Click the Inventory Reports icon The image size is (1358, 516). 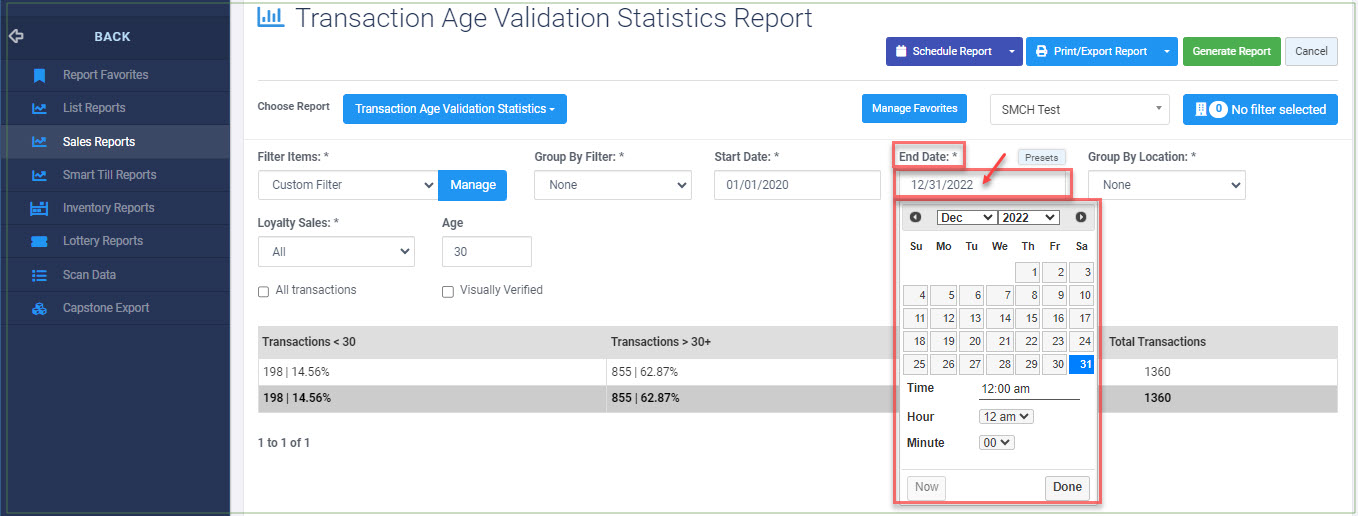click(39, 208)
